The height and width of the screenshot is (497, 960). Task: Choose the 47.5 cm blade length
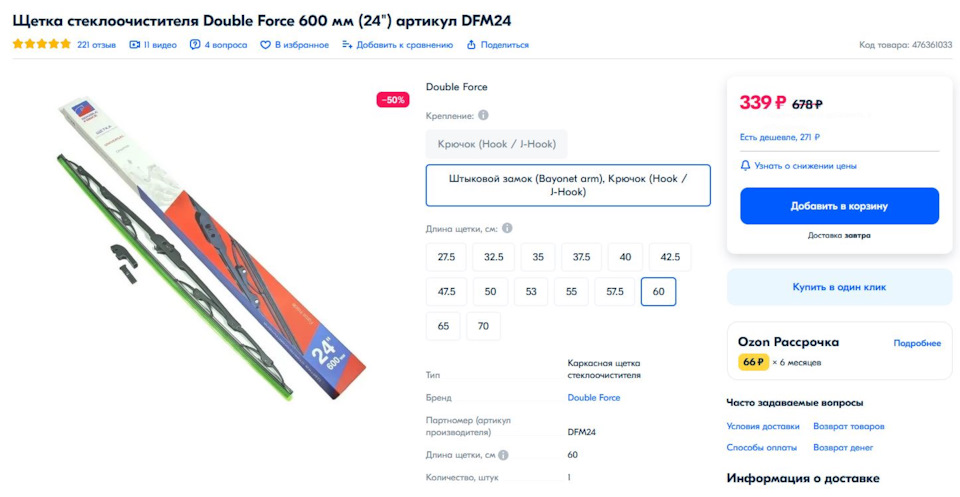[446, 291]
